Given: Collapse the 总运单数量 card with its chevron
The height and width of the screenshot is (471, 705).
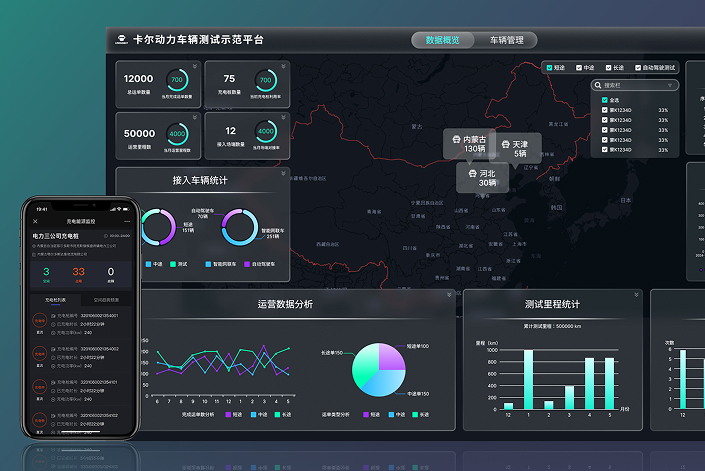Looking at the screenshot, I should pos(193,66).
